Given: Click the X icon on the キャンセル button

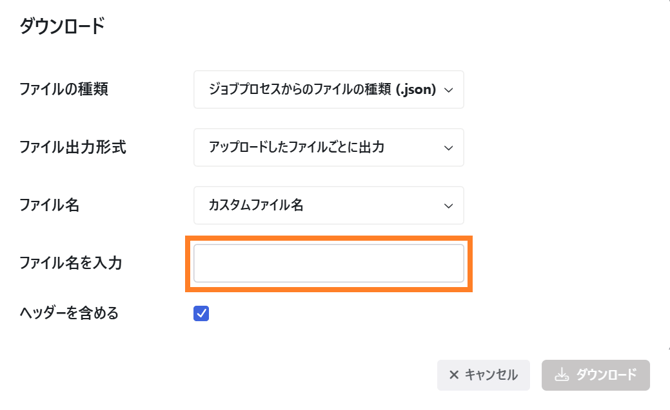Looking at the screenshot, I should [x=454, y=375].
